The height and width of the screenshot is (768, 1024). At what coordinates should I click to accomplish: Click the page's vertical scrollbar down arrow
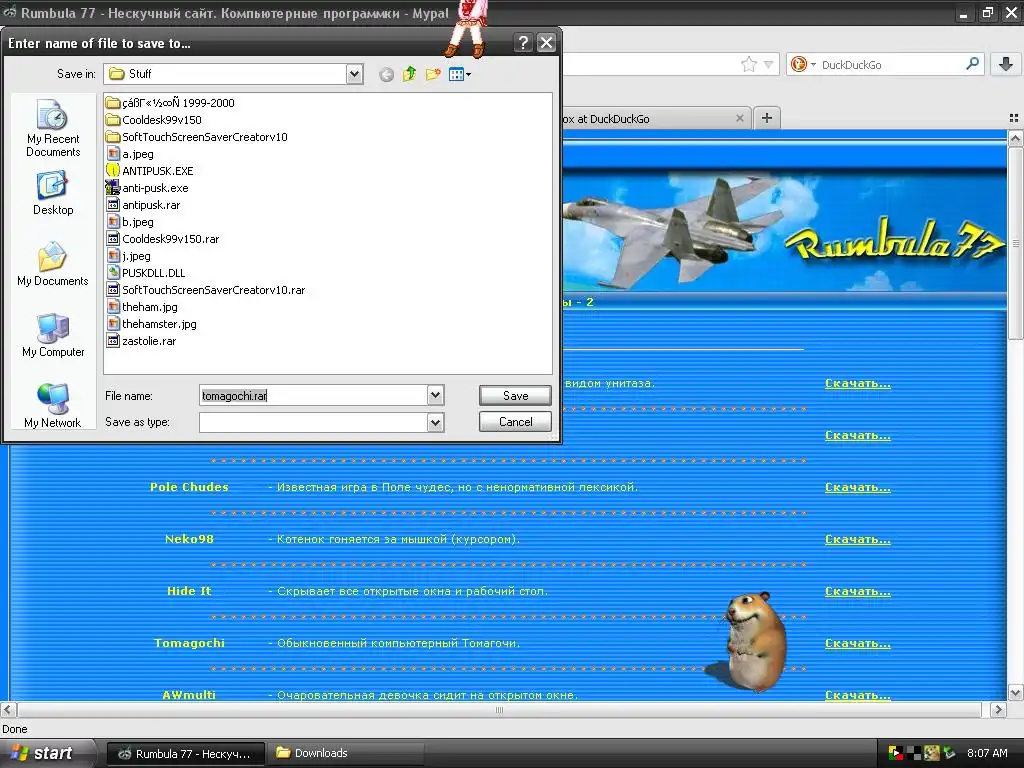coord(1016,693)
